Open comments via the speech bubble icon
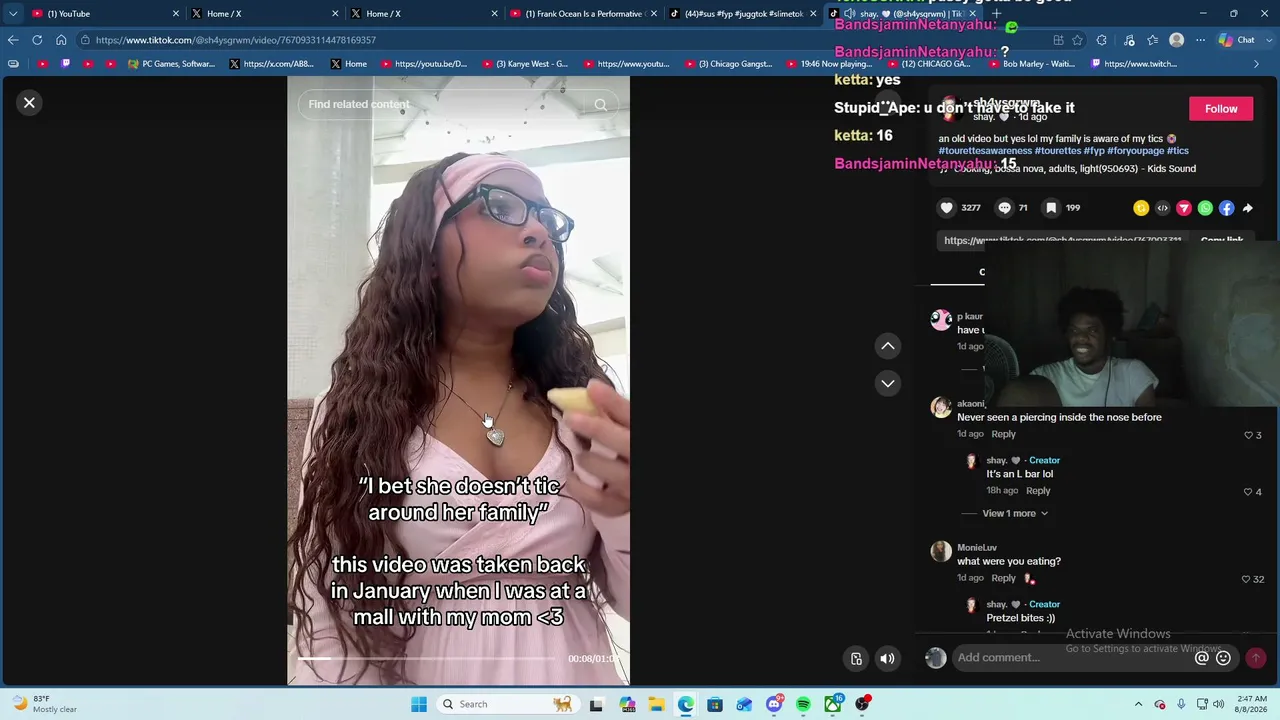1280x720 pixels. 1005,208
